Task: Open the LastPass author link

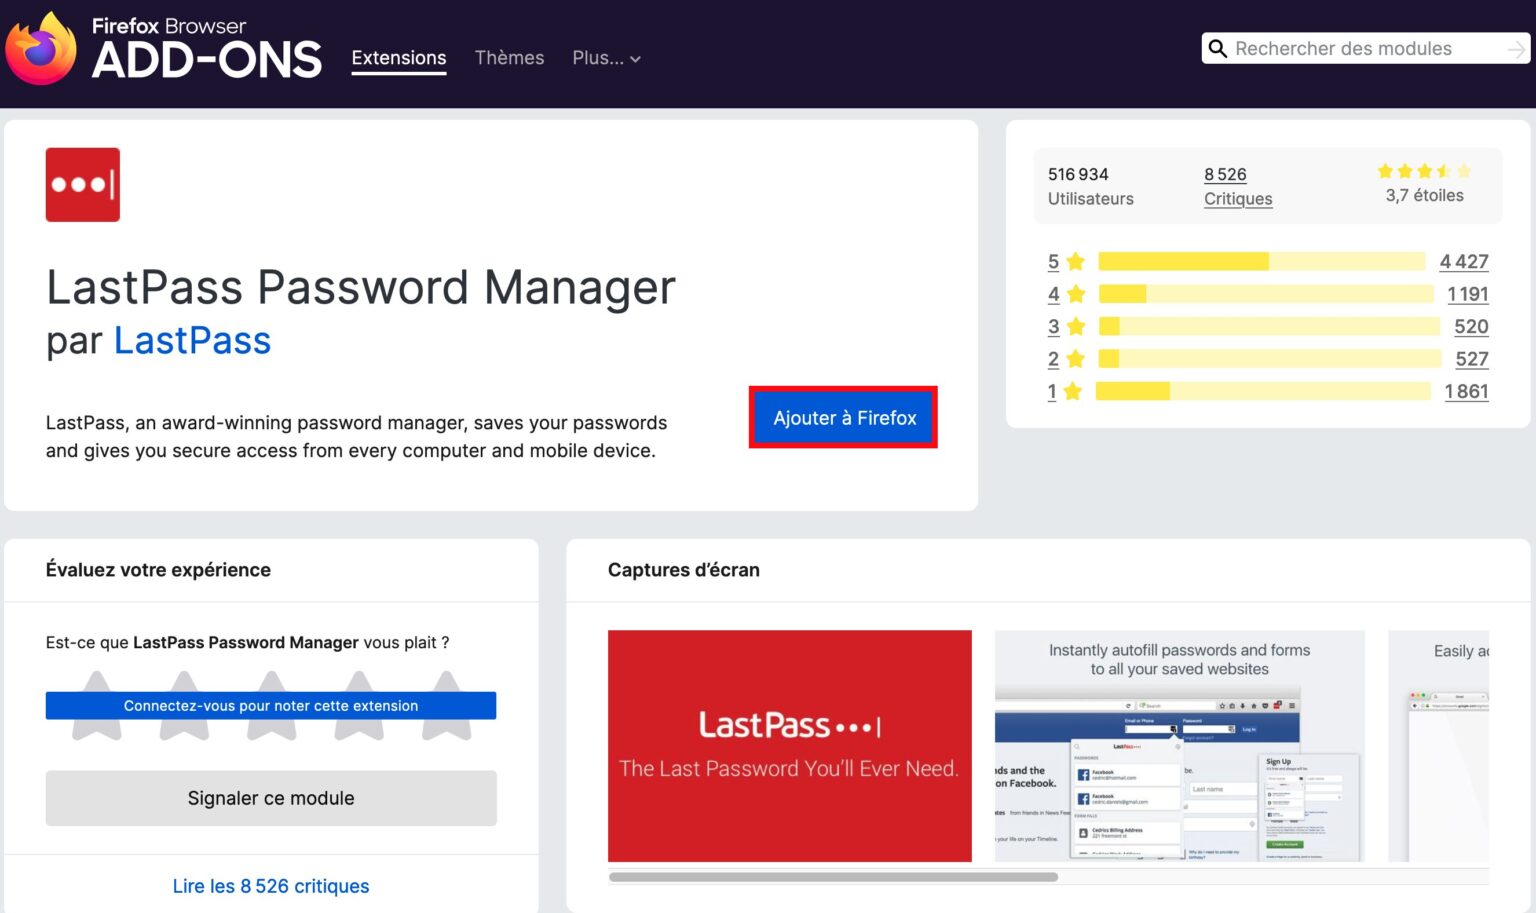Action: click(192, 341)
